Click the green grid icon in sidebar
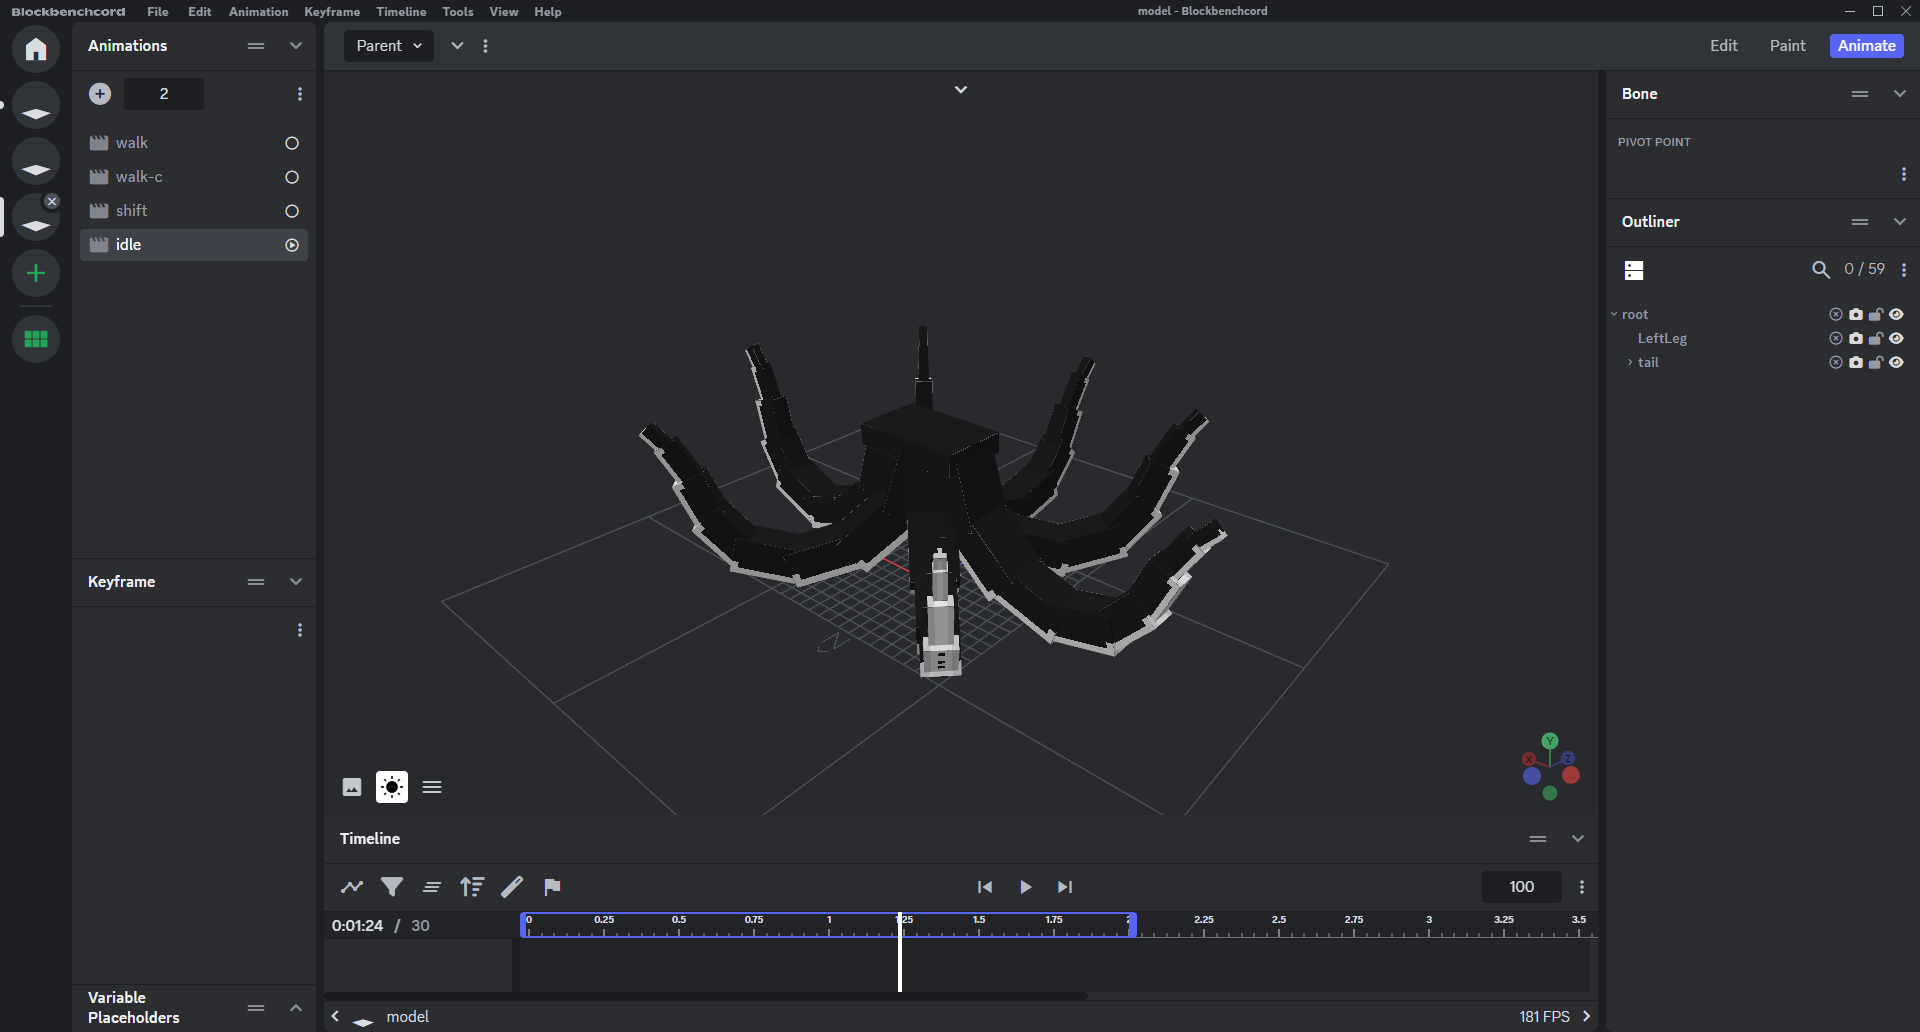The width and height of the screenshot is (1920, 1032). point(36,339)
